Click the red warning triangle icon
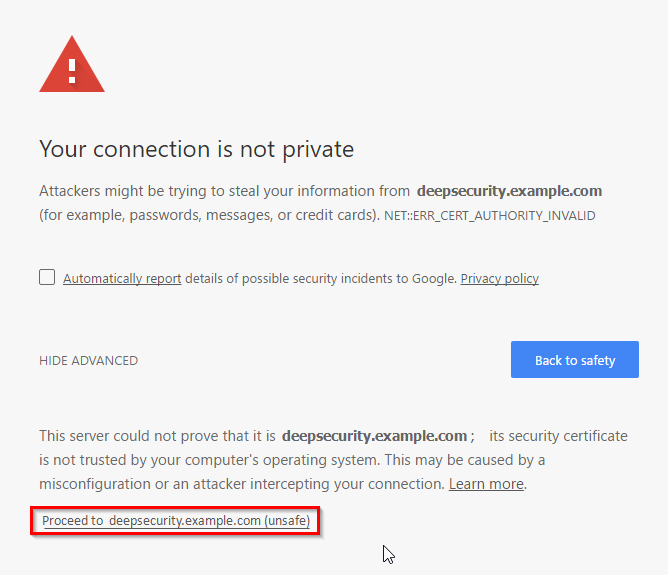The image size is (668, 575). tap(71, 67)
